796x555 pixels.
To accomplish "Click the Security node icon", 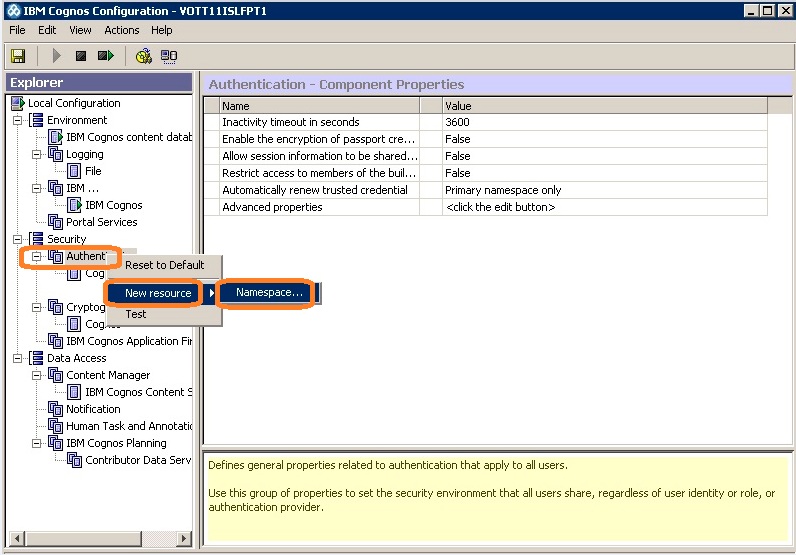I will pos(37,239).
